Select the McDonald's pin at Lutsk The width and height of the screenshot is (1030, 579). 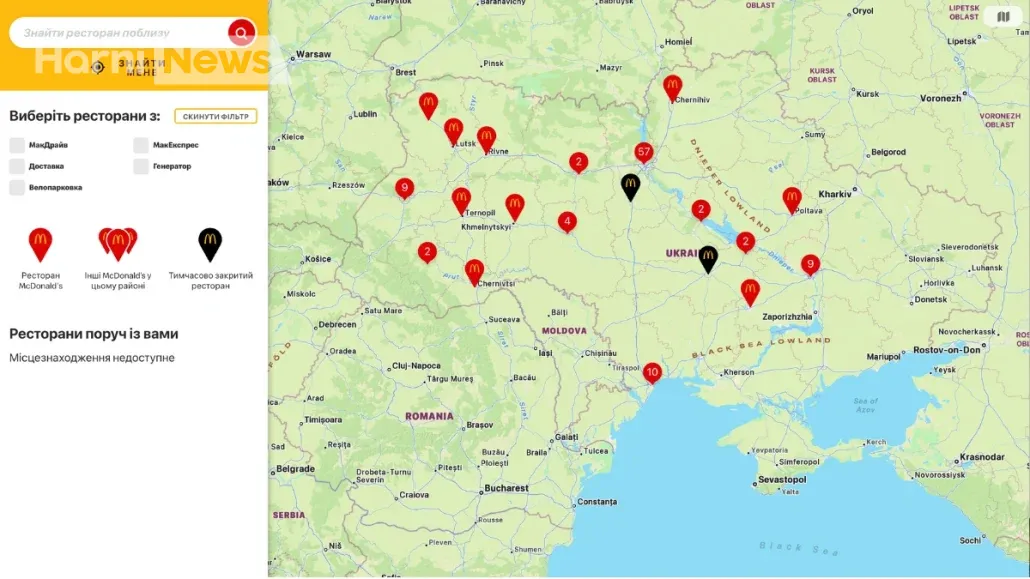point(453,130)
